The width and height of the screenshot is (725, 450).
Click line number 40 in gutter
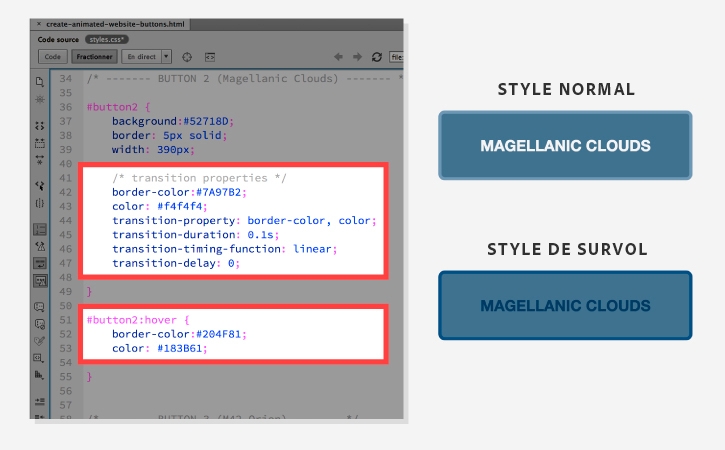pyautogui.click(x=66, y=164)
